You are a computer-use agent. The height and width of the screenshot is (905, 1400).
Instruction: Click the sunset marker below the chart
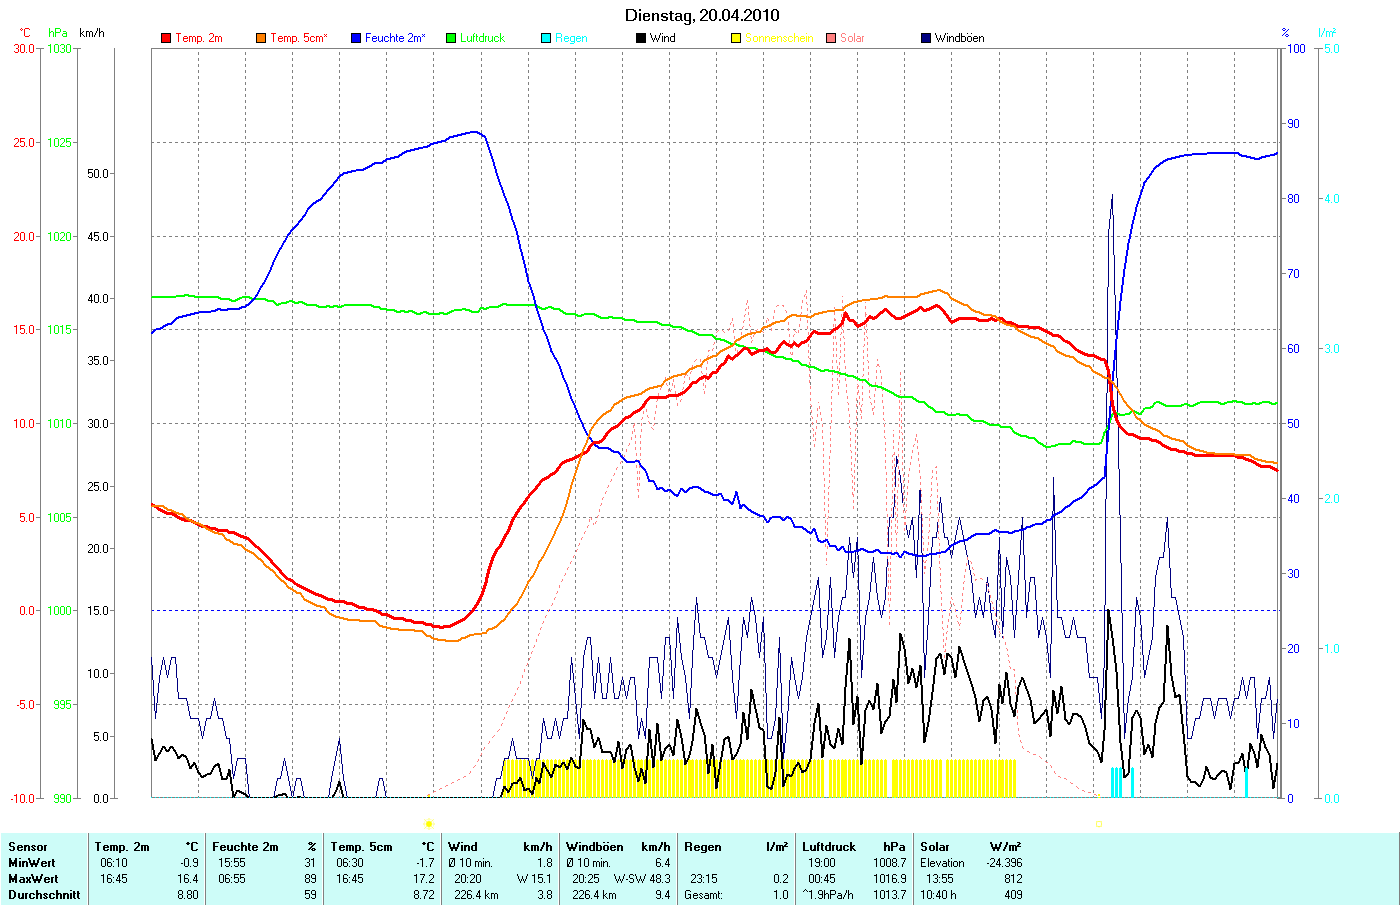pyautogui.click(x=1098, y=824)
